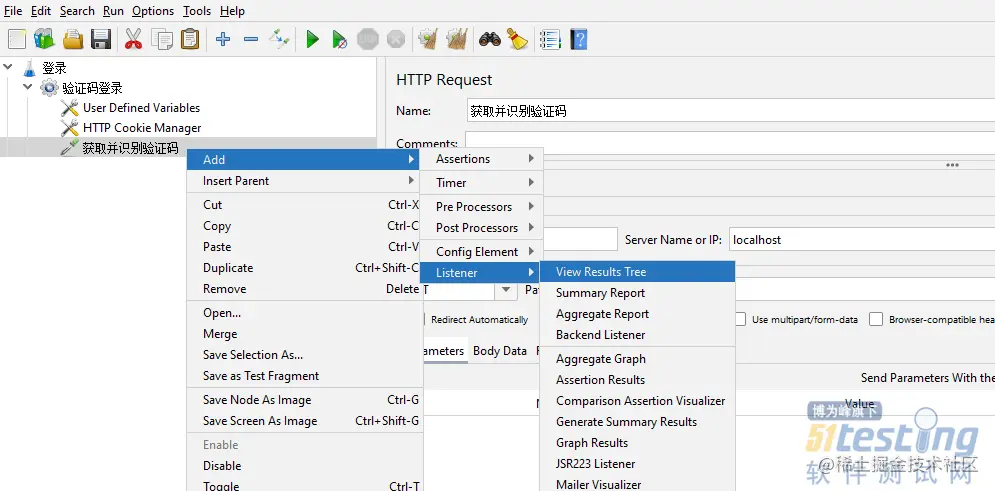Collapse the 登录 test plan tree node
Screen dimensions: 995x491
click(8, 66)
